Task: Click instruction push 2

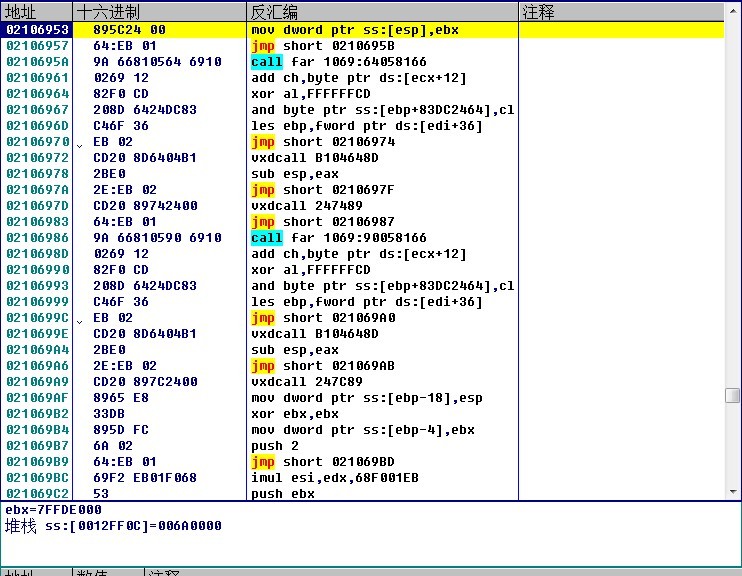Action: pos(275,446)
